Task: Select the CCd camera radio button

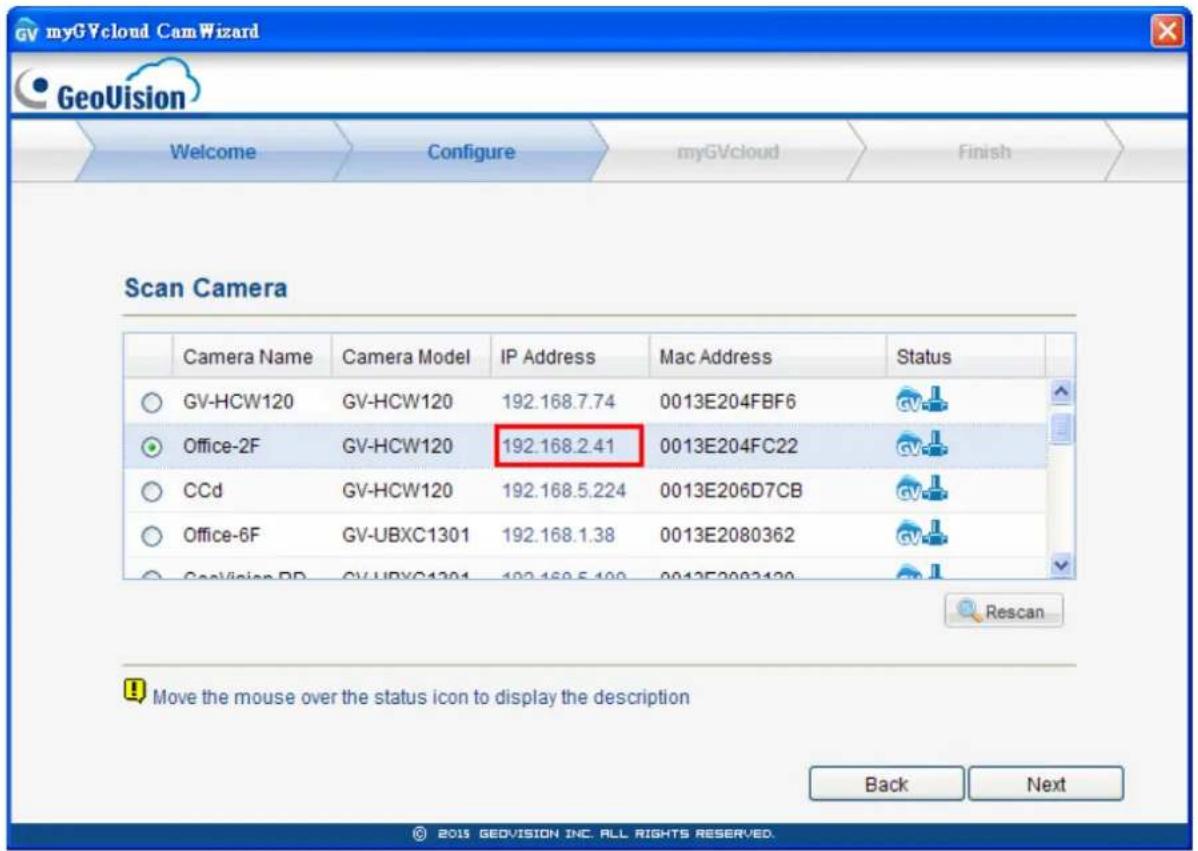Action: [152, 491]
